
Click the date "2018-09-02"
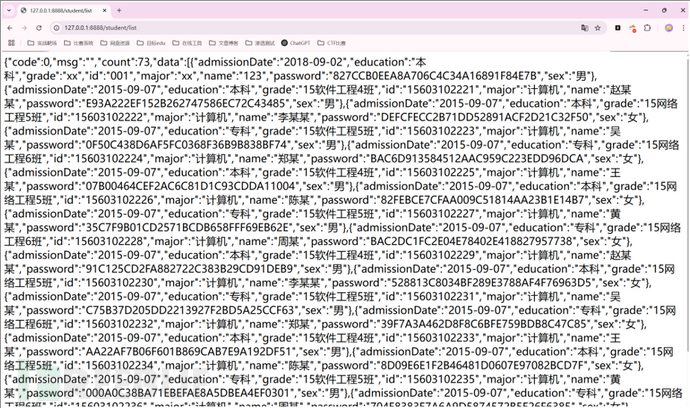pyautogui.click(x=314, y=62)
